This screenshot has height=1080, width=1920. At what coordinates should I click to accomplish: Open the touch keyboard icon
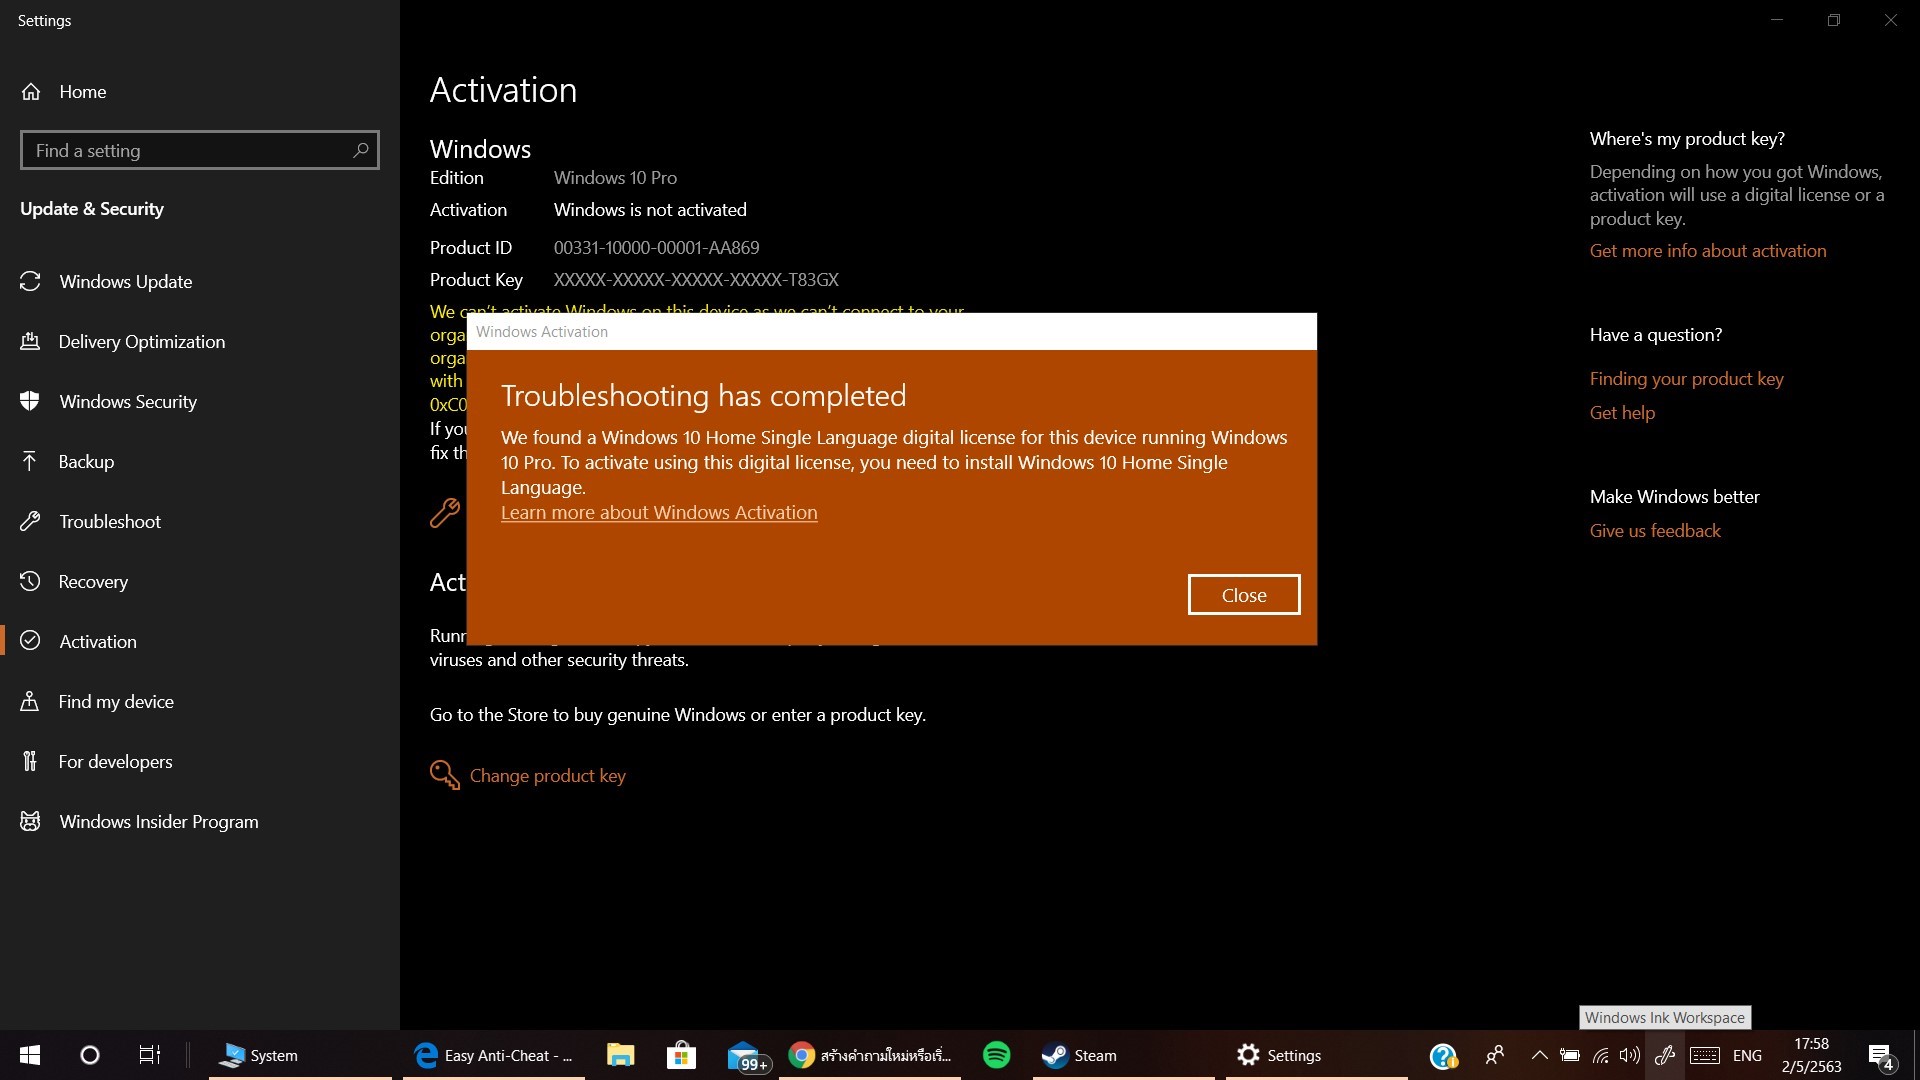click(x=1705, y=1055)
